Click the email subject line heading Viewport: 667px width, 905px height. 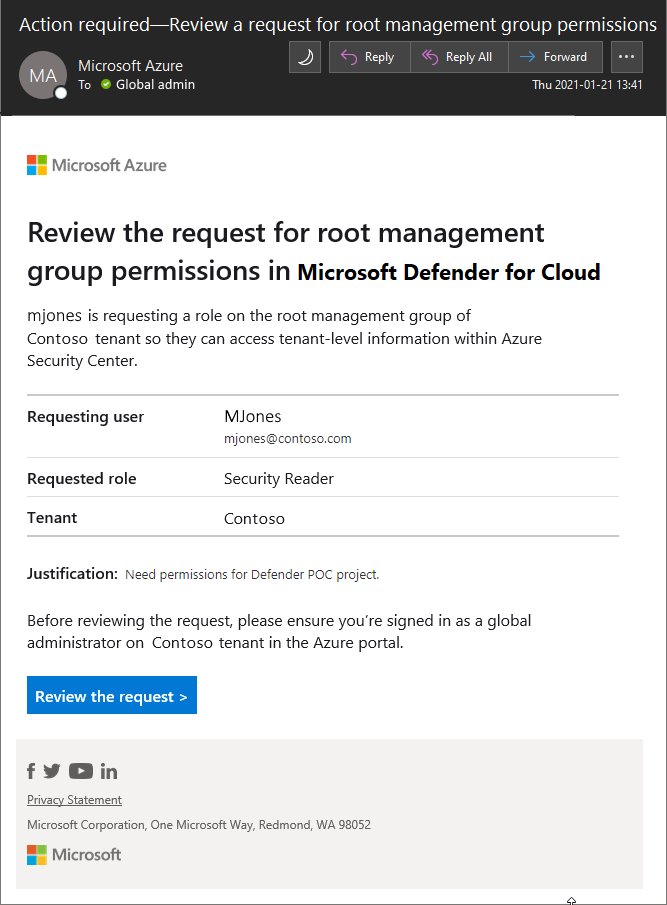338,25
